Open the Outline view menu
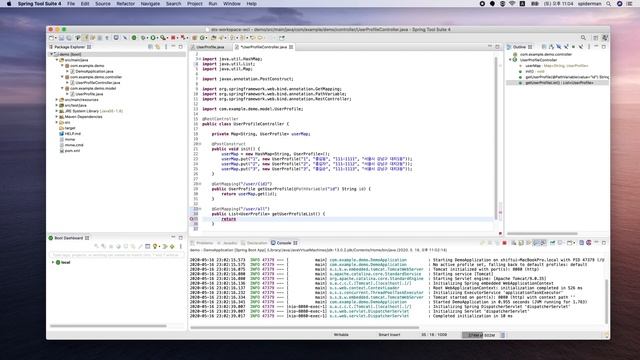 [x=589, y=47]
